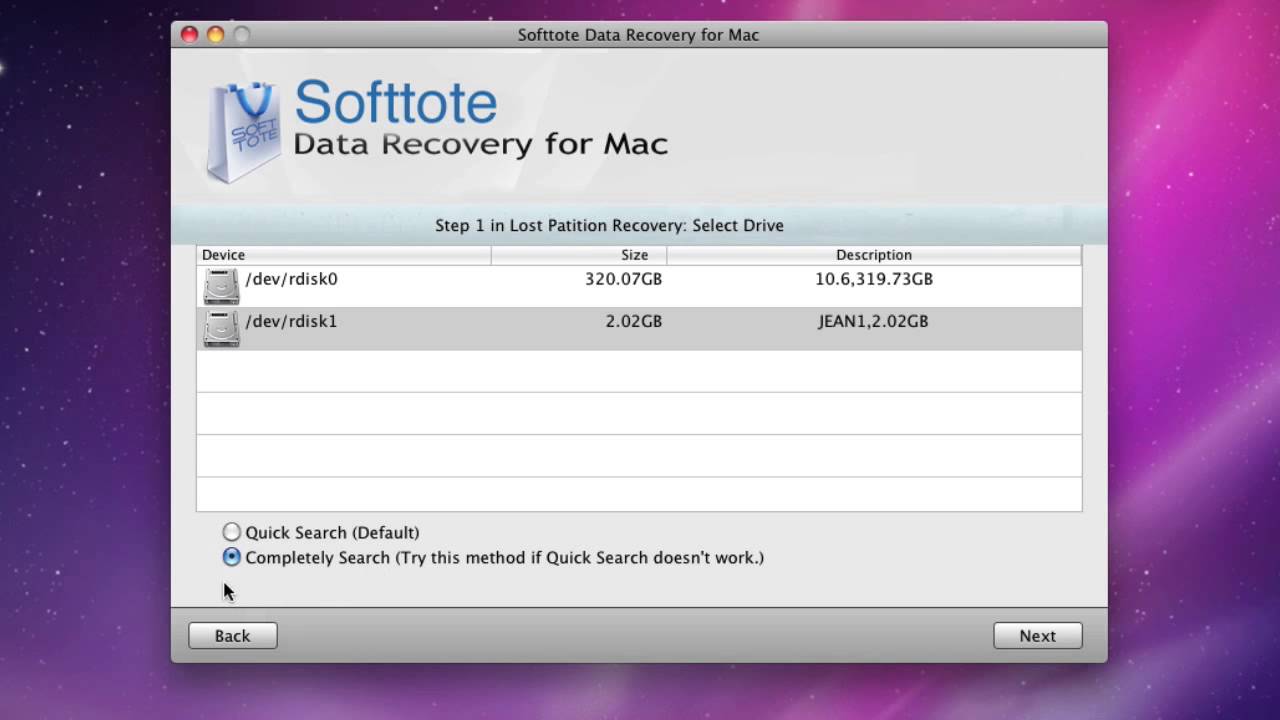
Task: Close the Softtote Data Recovery window
Action: (x=189, y=35)
